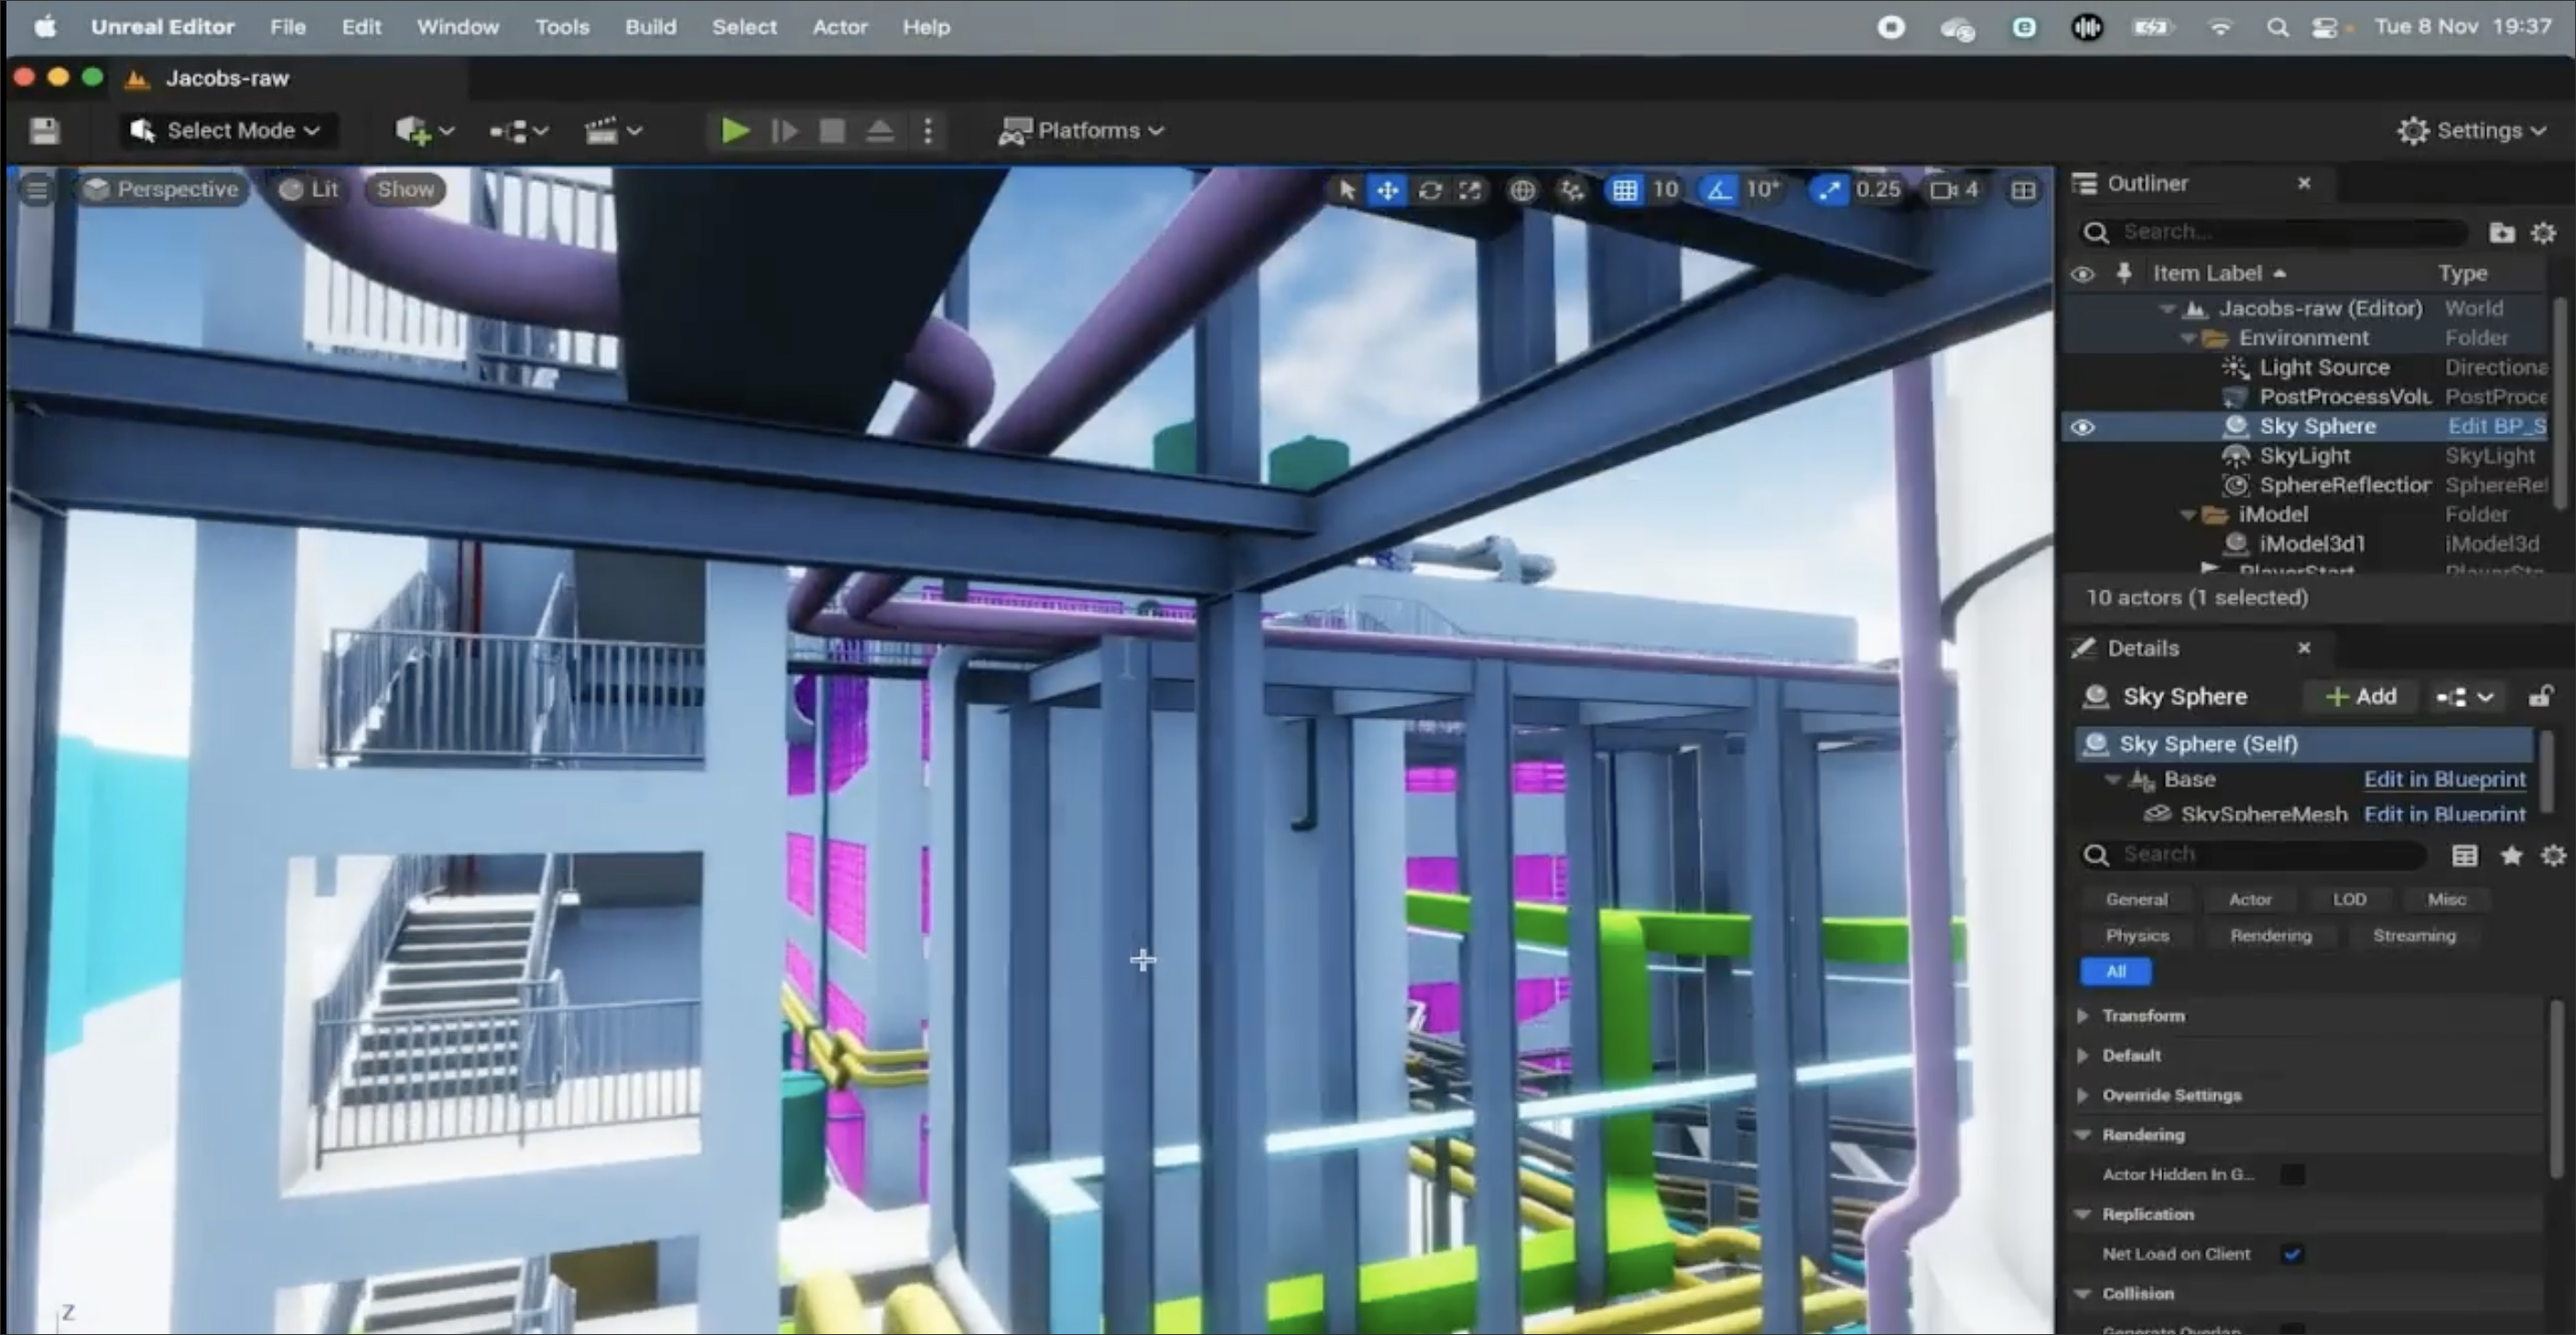Activate the select objects cursor tool
Screen dimensions: 2576x1335
1347,190
